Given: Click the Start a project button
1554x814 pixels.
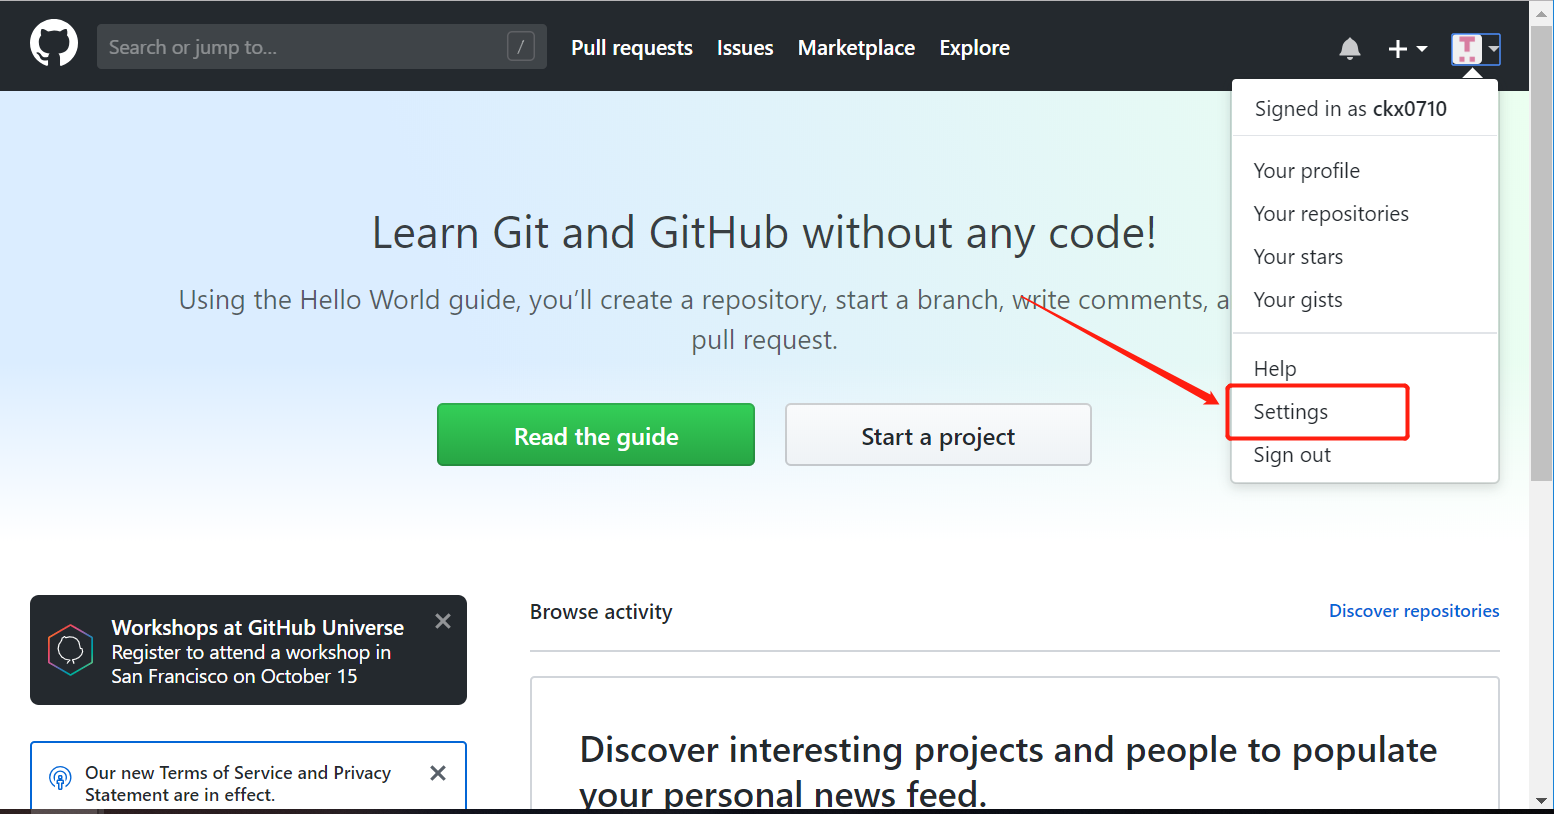Looking at the screenshot, I should tap(938, 435).
